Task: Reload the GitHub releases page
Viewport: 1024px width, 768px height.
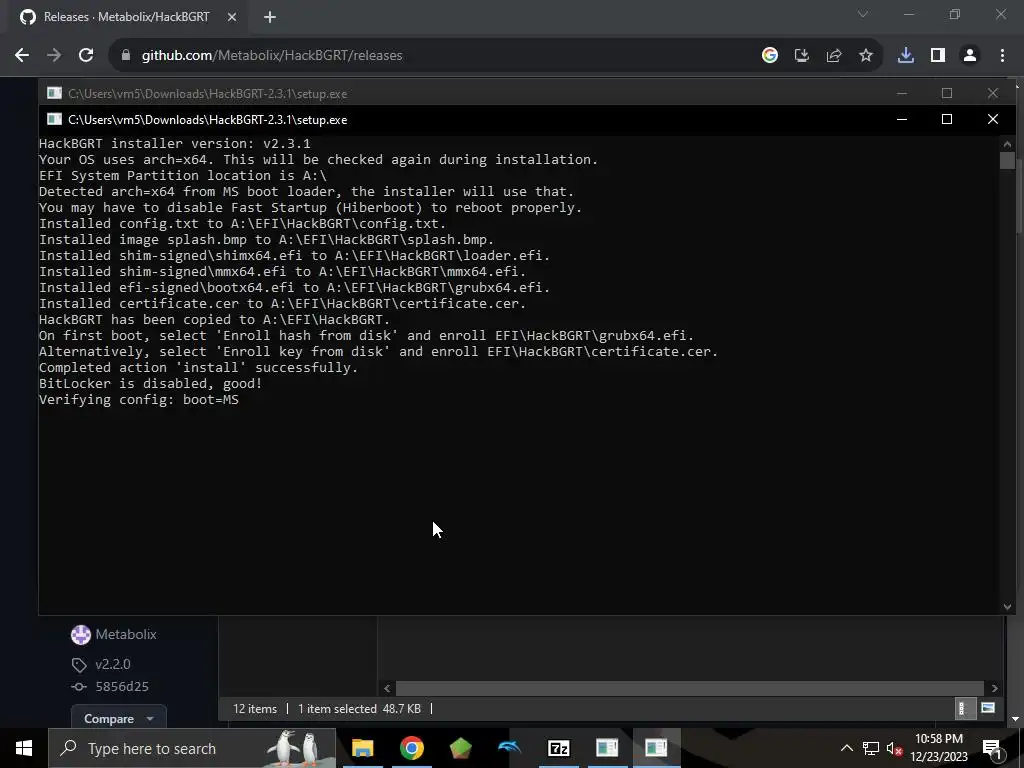Action: click(x=86, y=56)
